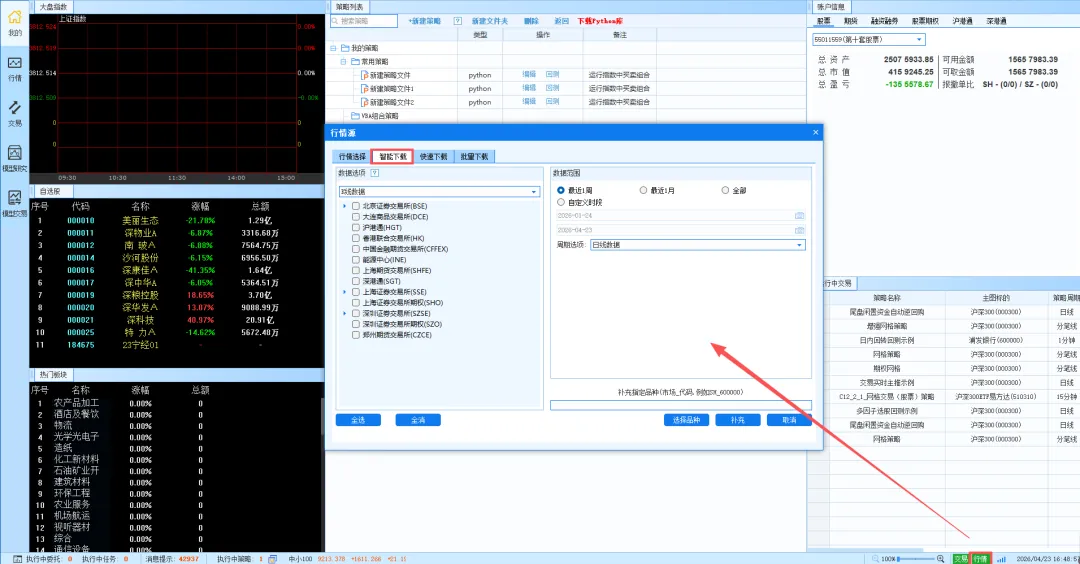Viewport: 1080px width, 564px height.
Task: Switch to 智能下载 tab
Action: coord(393,156)
